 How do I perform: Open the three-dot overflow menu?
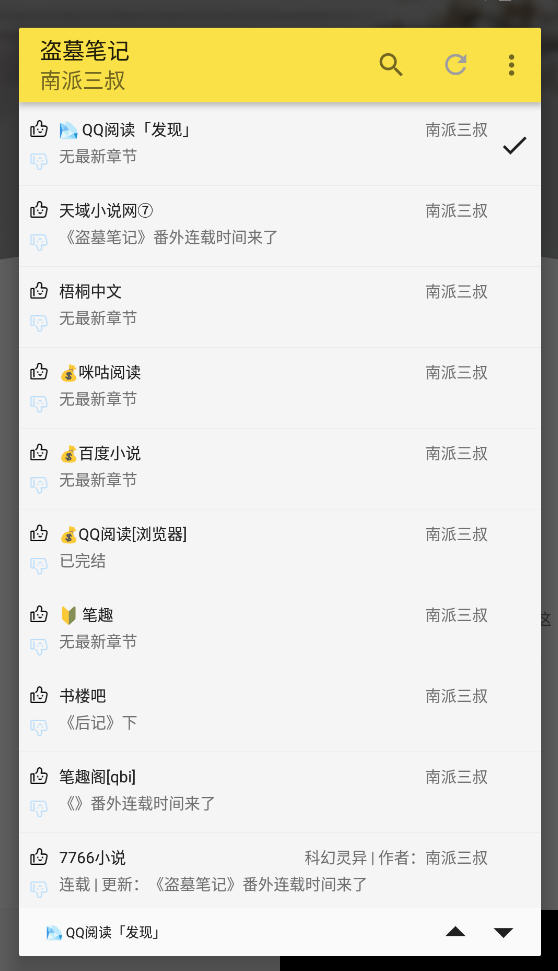[x=511, y=65]
